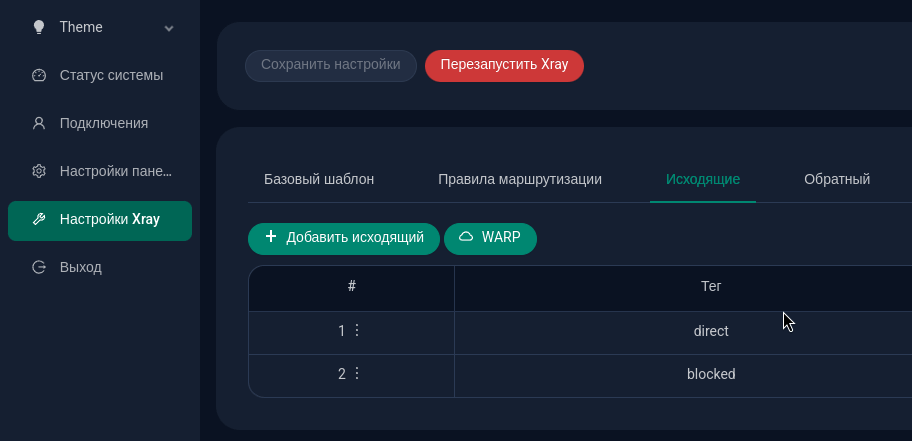
Task: Select the Обратный tab
Action: [837, 179]
